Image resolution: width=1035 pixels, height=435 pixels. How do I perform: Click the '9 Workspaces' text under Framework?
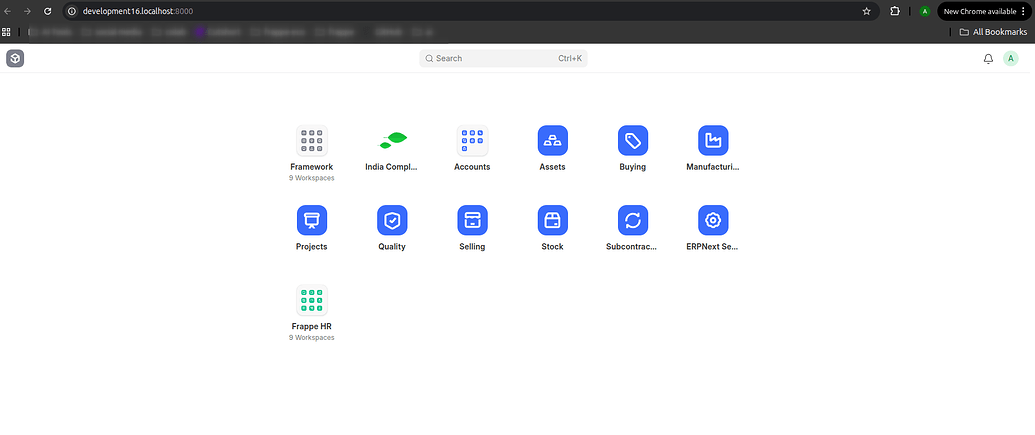tap(312, 178)
